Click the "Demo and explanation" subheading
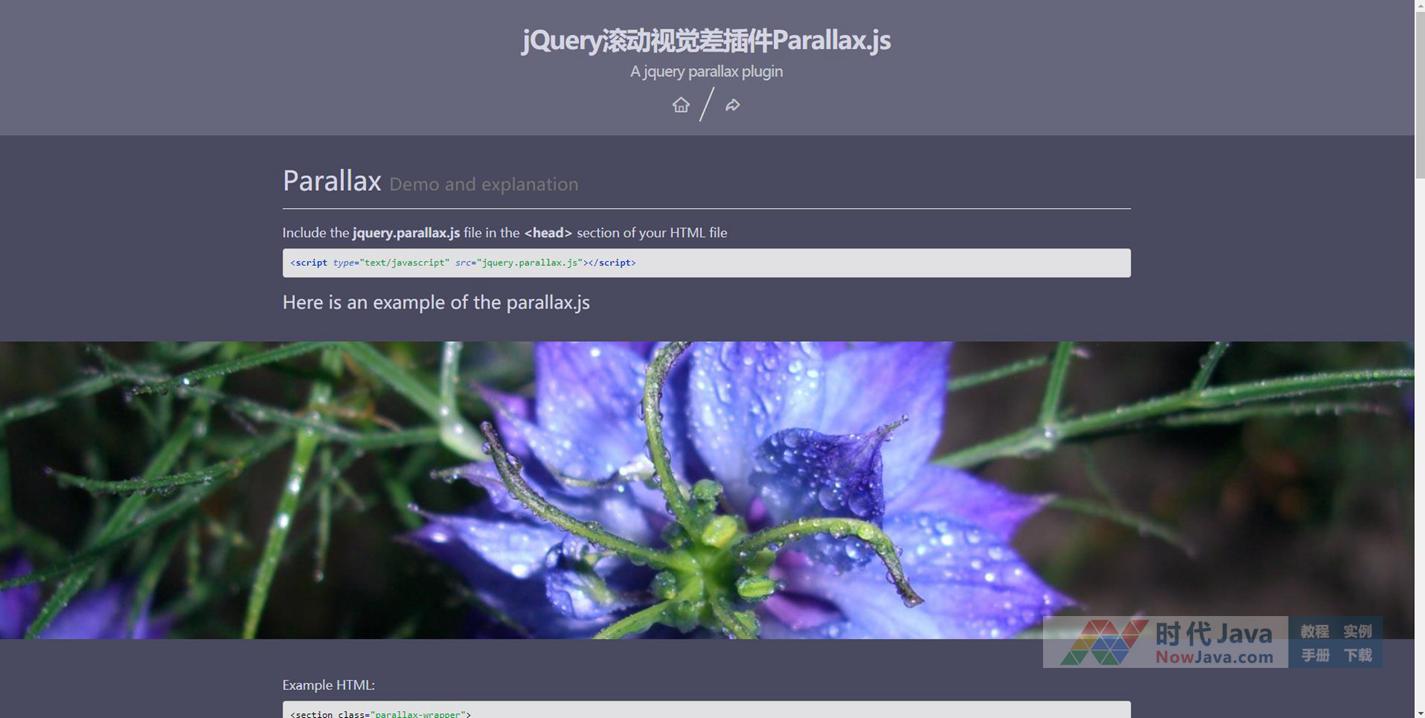 click(x=483, y=184)
